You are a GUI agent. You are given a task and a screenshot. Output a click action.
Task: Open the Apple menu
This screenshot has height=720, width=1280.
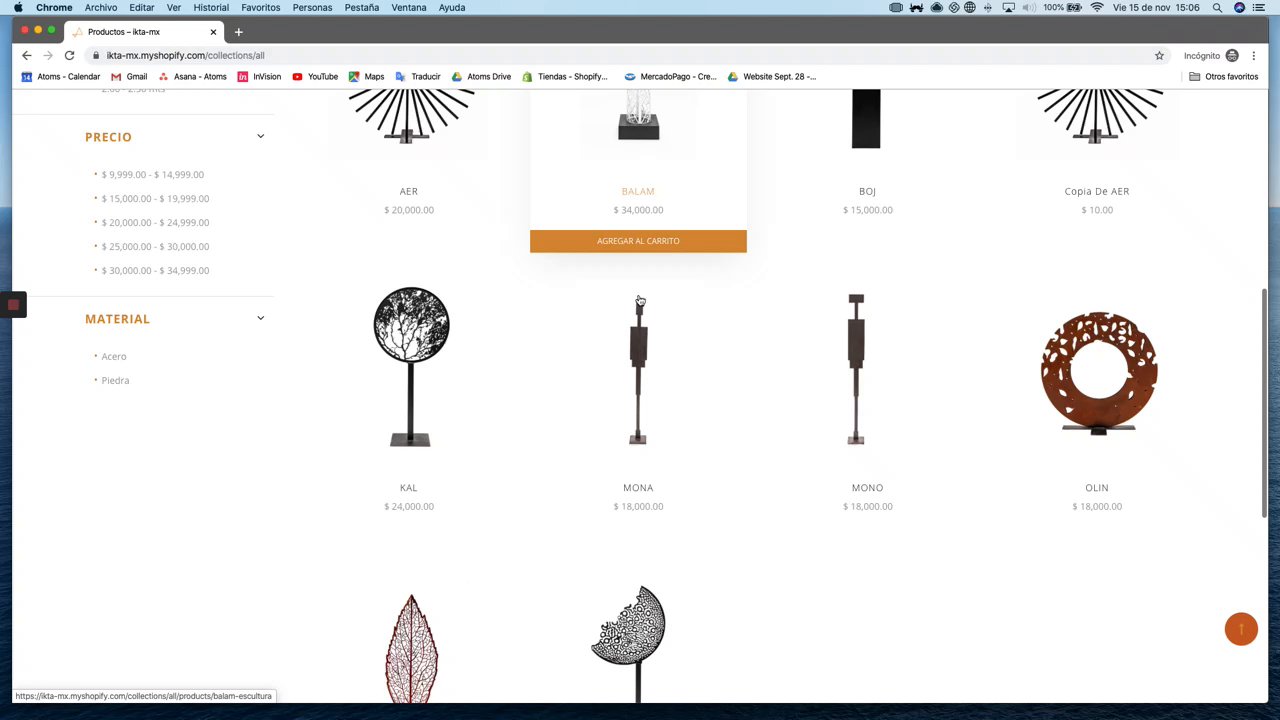coord(18,7)
